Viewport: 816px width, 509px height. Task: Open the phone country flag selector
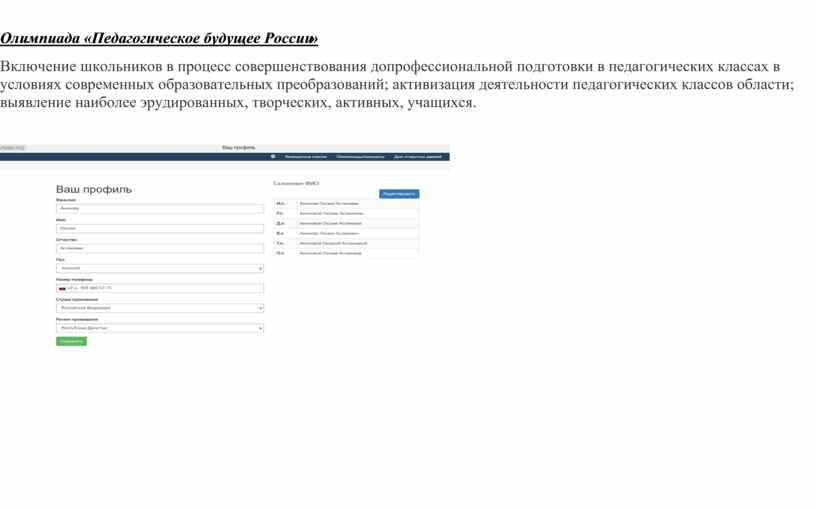[62, 288]
